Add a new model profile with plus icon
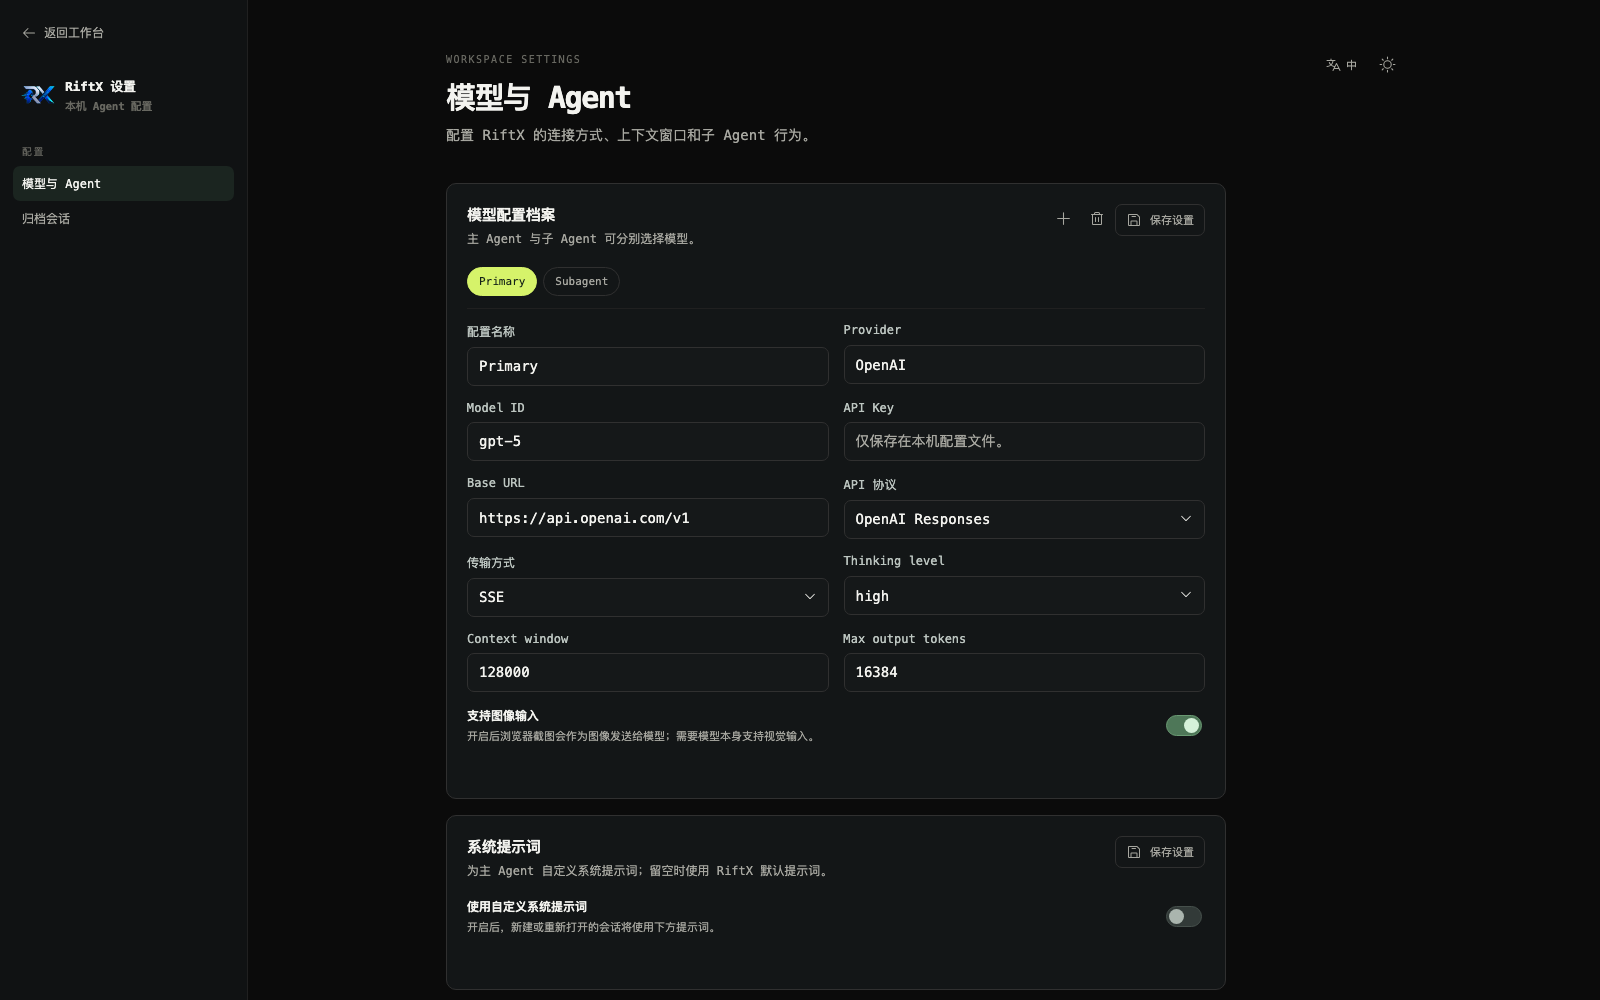This screenshot has height=1000, width=1600. pyautogui.click(x=1063, y=219)
